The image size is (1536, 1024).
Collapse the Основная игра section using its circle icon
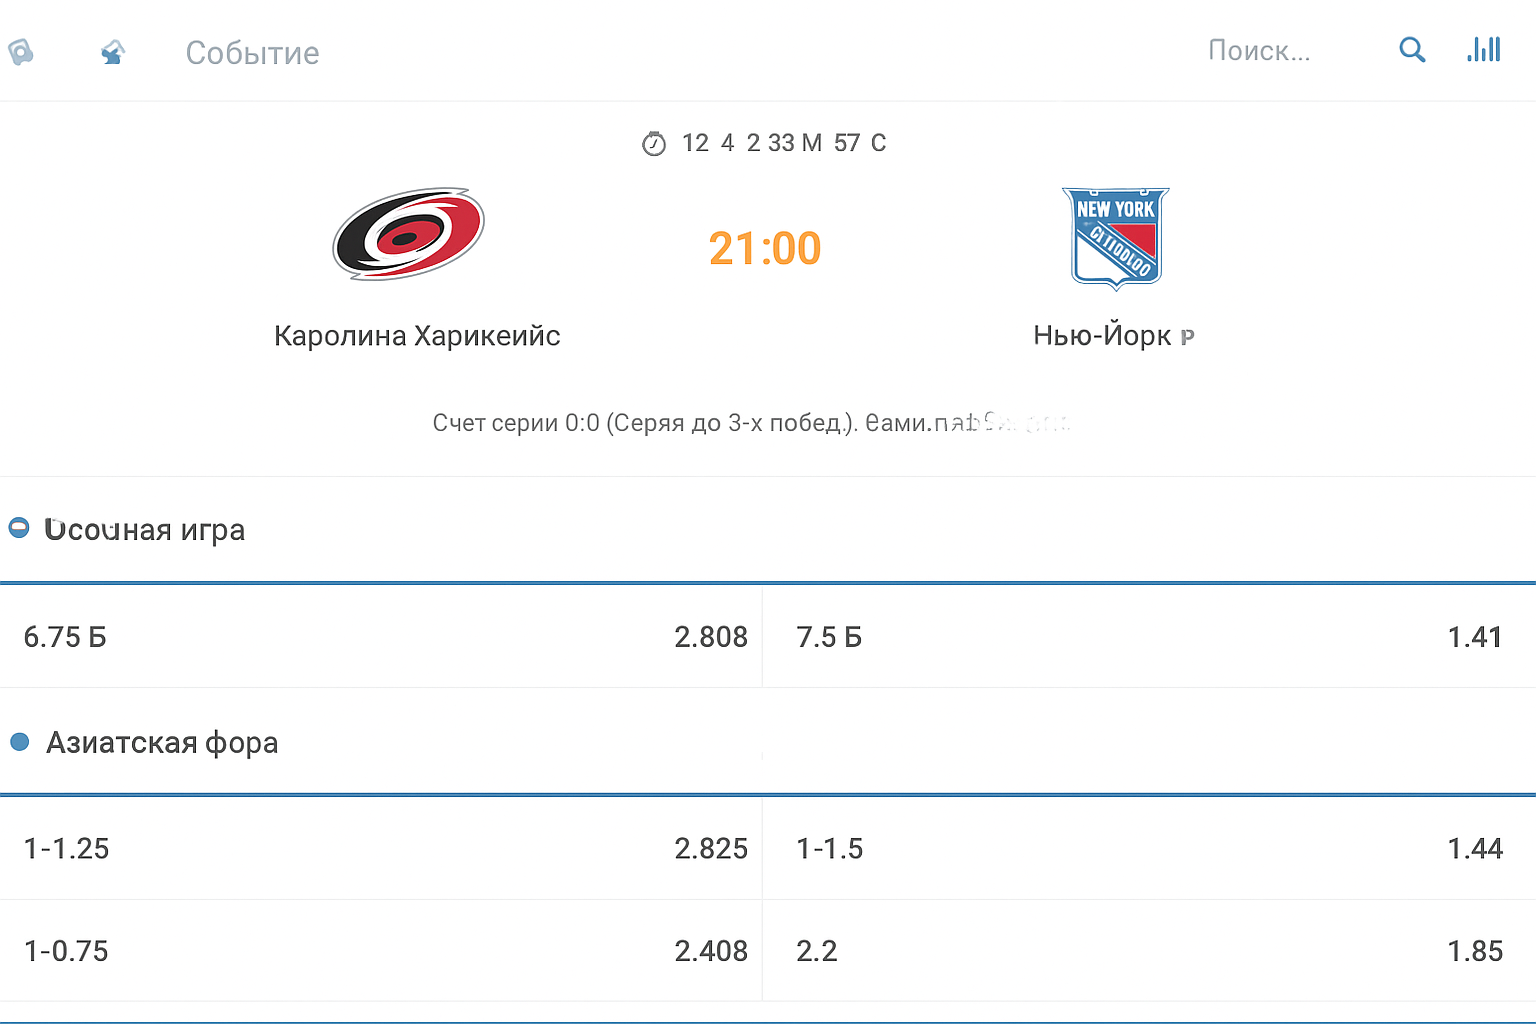point(19,528)
